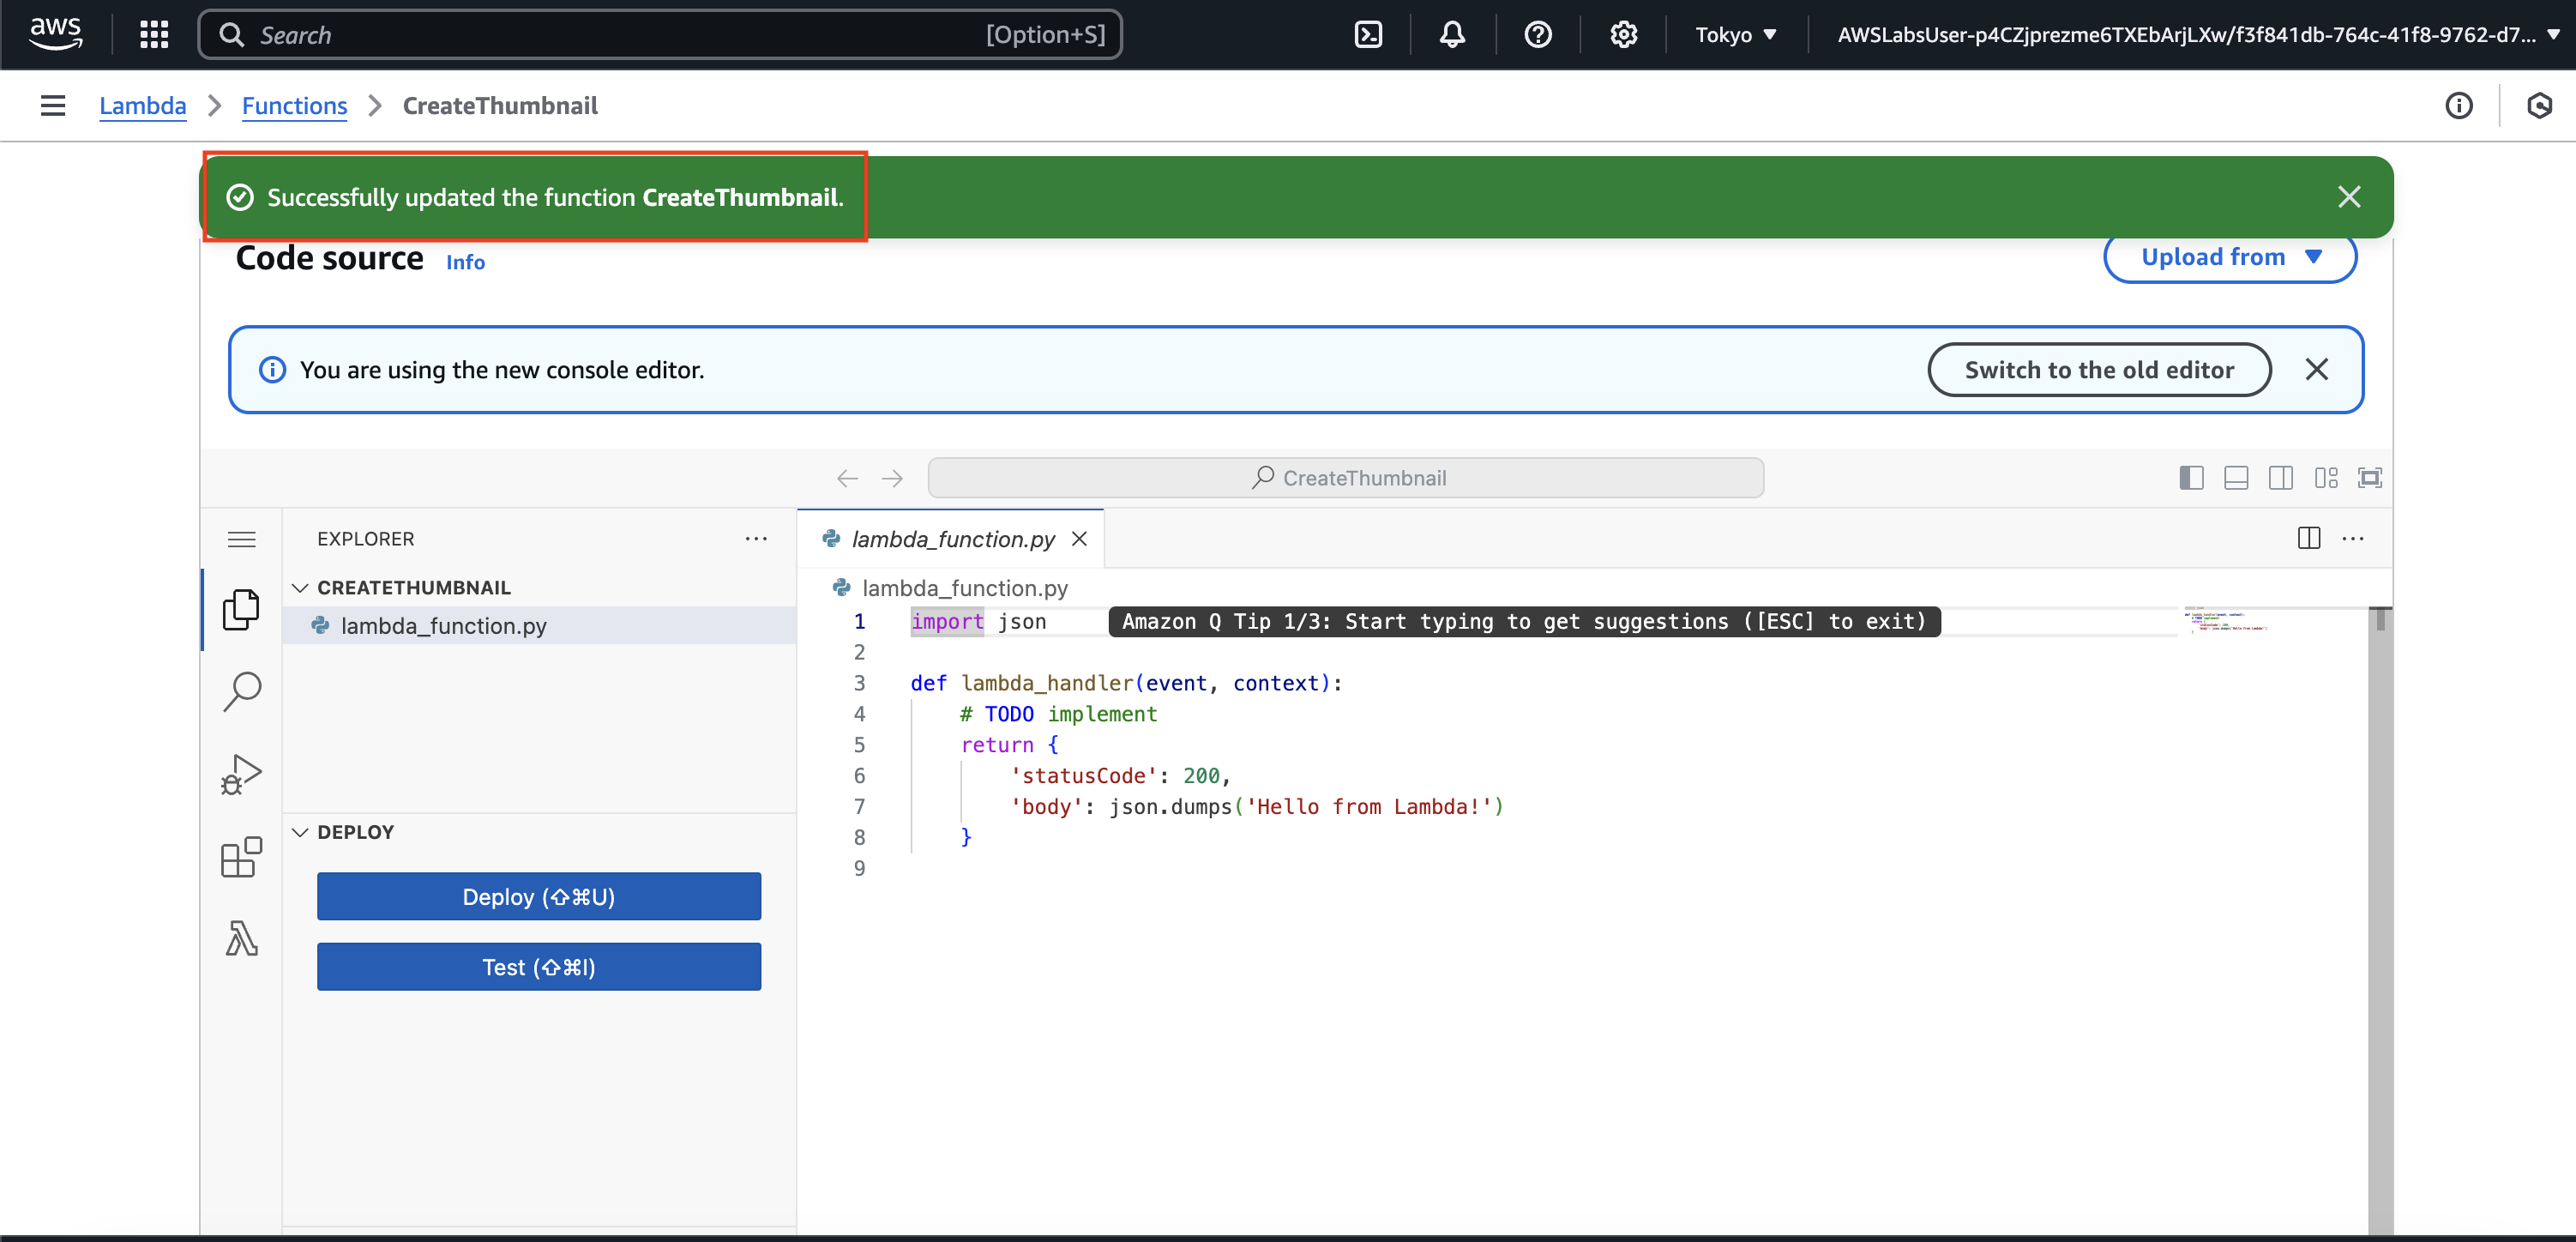Viewport: 2576px width, 1242px height.
Task: Open the editor application menu icon
Action: click(x=242, y=539)
